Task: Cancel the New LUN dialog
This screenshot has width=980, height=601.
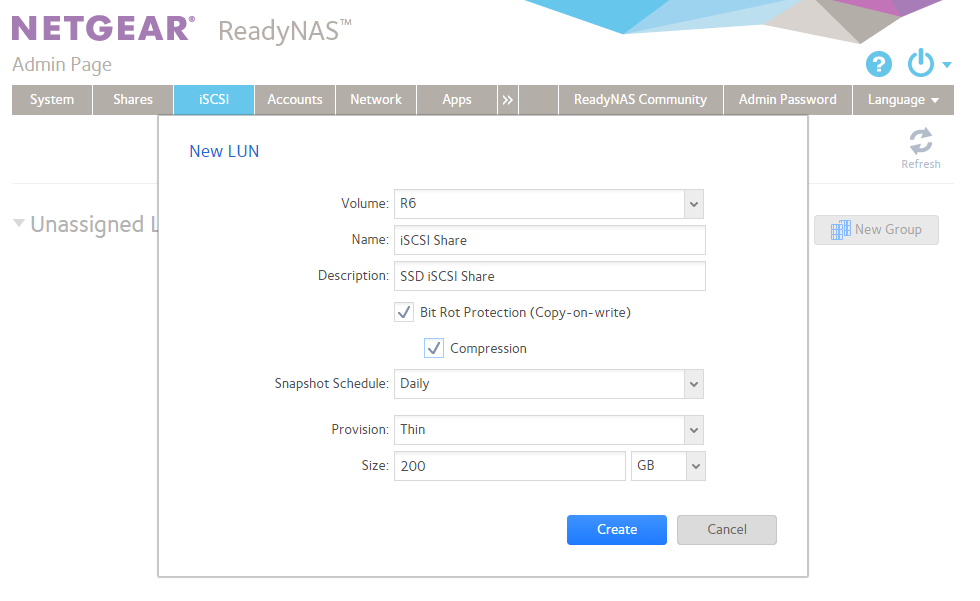Action: [x=727, y=530]
